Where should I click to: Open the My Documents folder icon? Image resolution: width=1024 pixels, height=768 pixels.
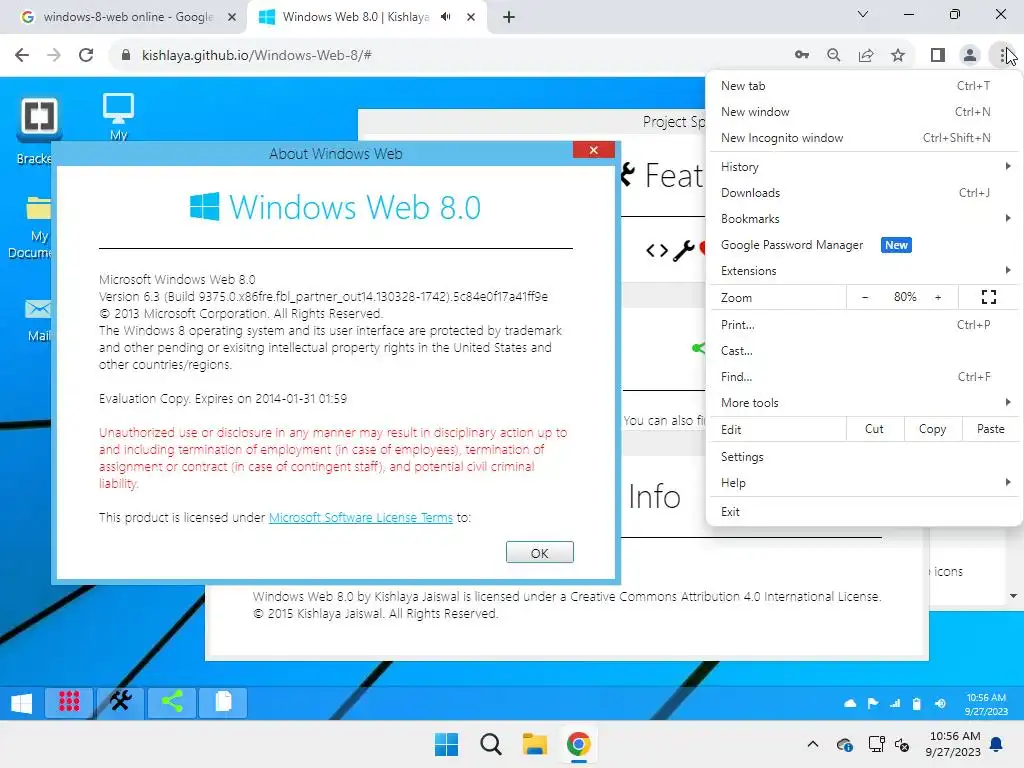coord(39,209)
